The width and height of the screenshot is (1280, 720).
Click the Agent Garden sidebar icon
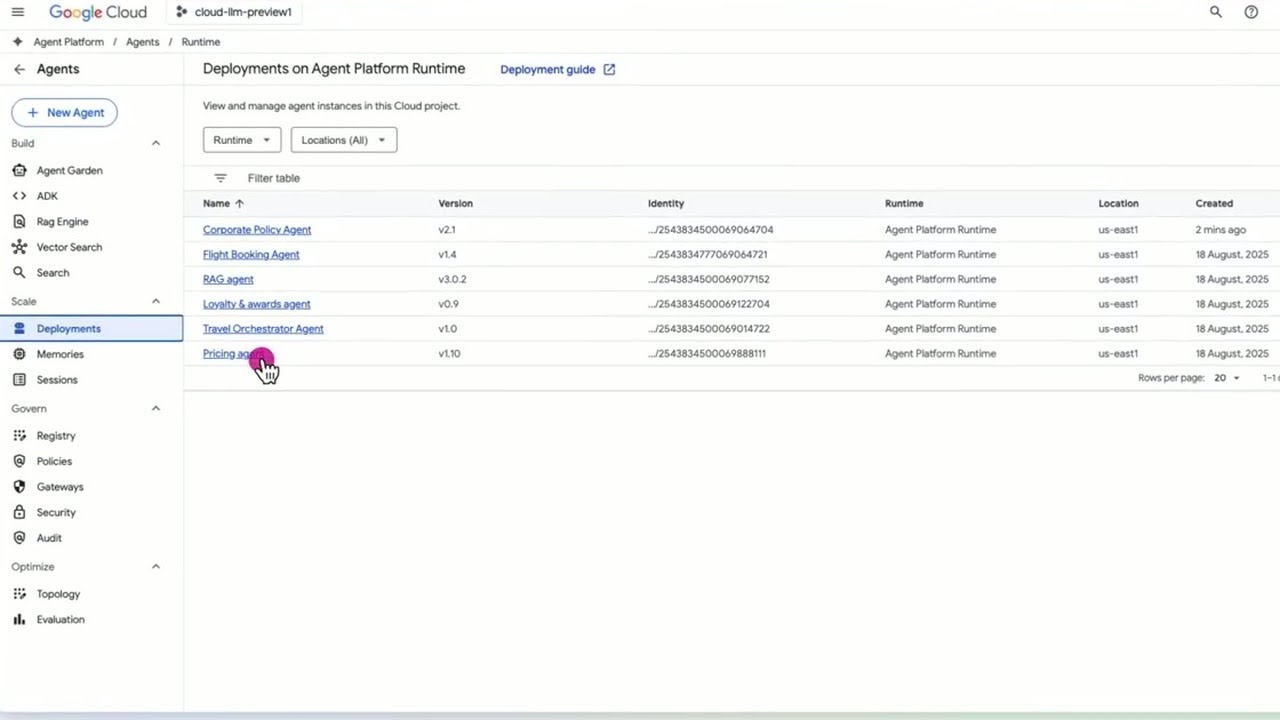click(x=19, y=170)
